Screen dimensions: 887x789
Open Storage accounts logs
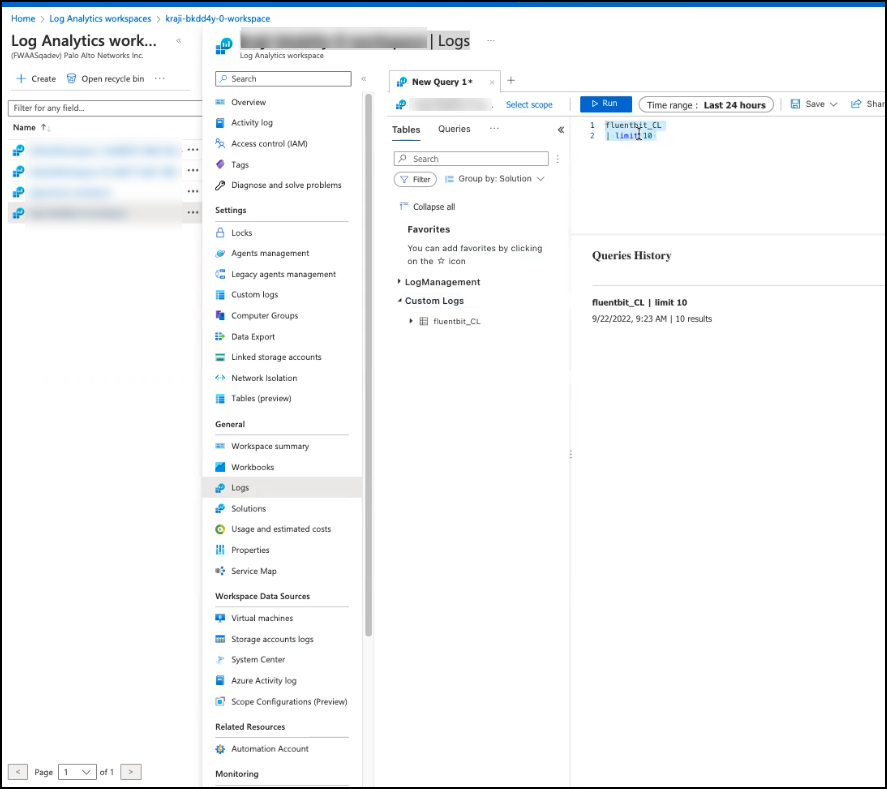click(x=272, y=639)
